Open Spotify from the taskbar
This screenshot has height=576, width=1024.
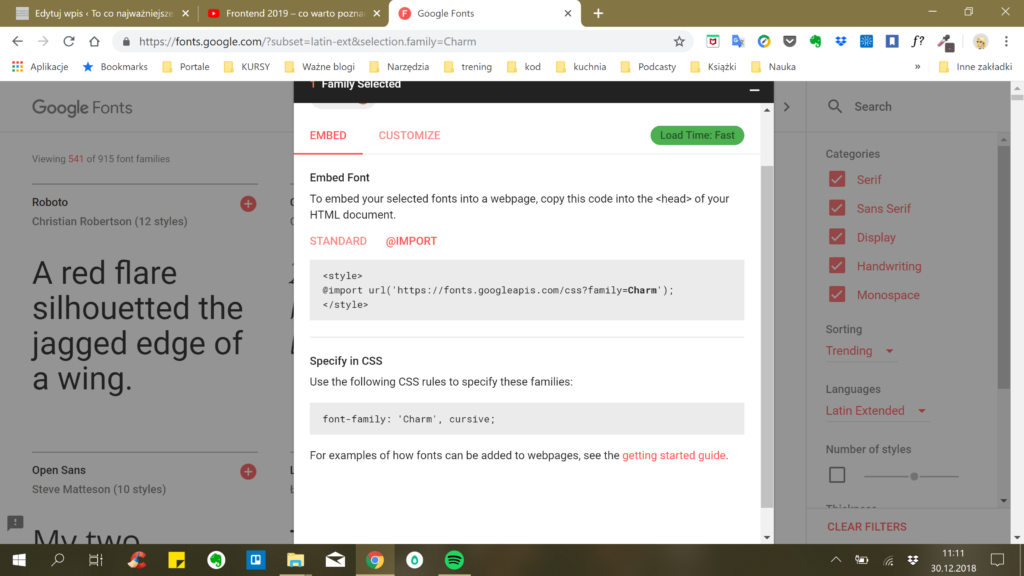pyautogui.click(x=453, y=560)
